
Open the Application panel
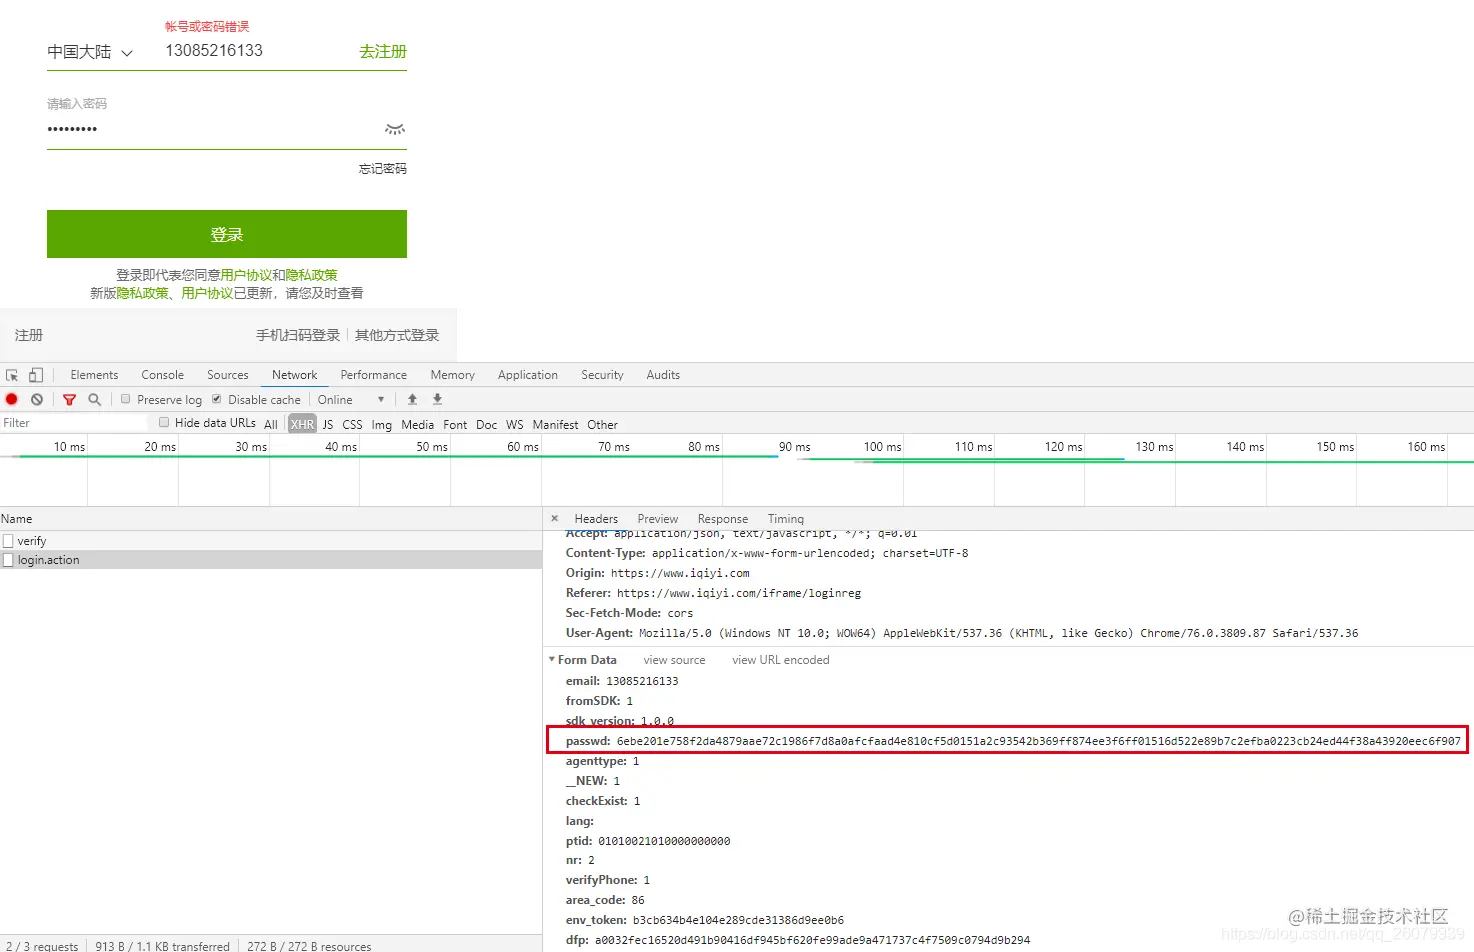[x=528, y=375]
